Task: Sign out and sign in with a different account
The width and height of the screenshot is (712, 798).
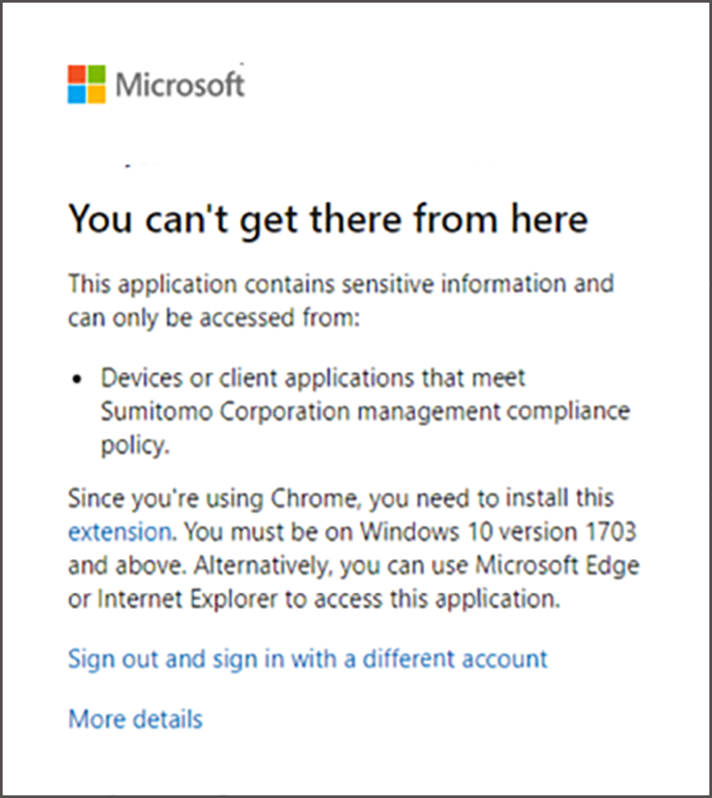Action: click(x=308, y=659)
